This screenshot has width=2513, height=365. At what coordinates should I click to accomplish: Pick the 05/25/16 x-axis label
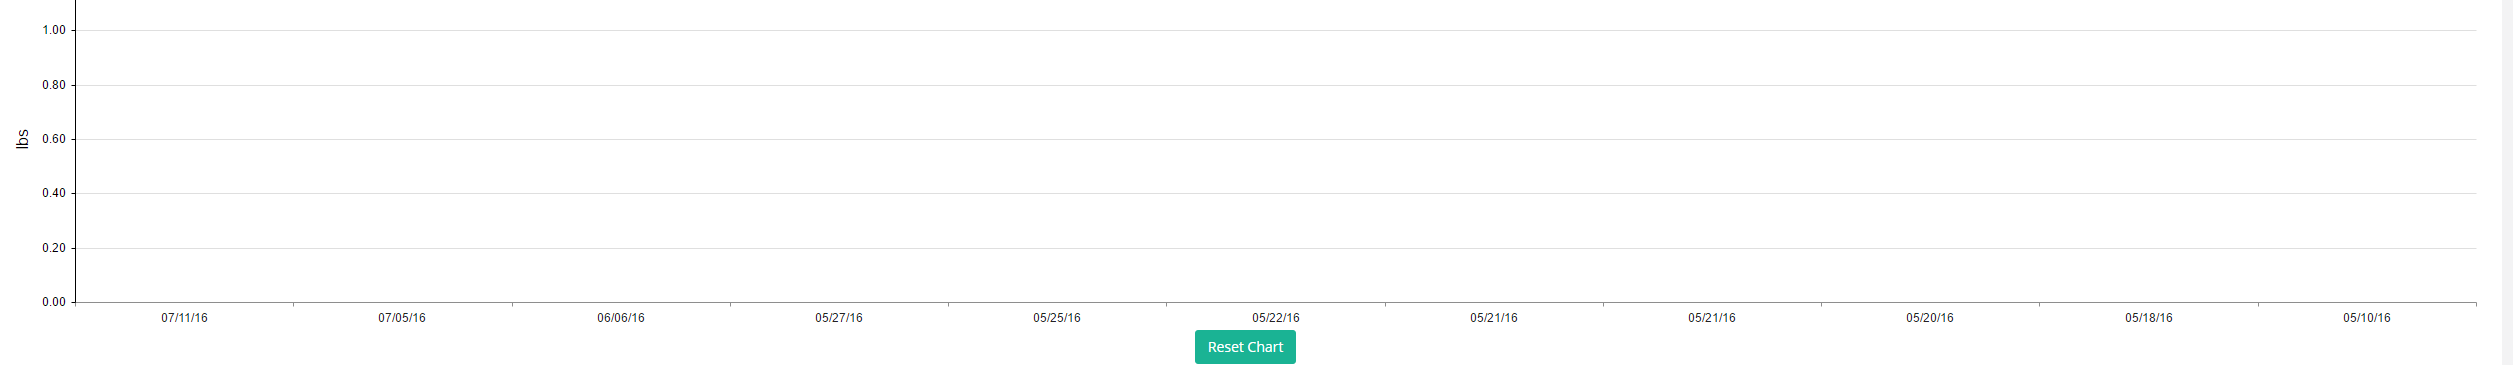1057,318
